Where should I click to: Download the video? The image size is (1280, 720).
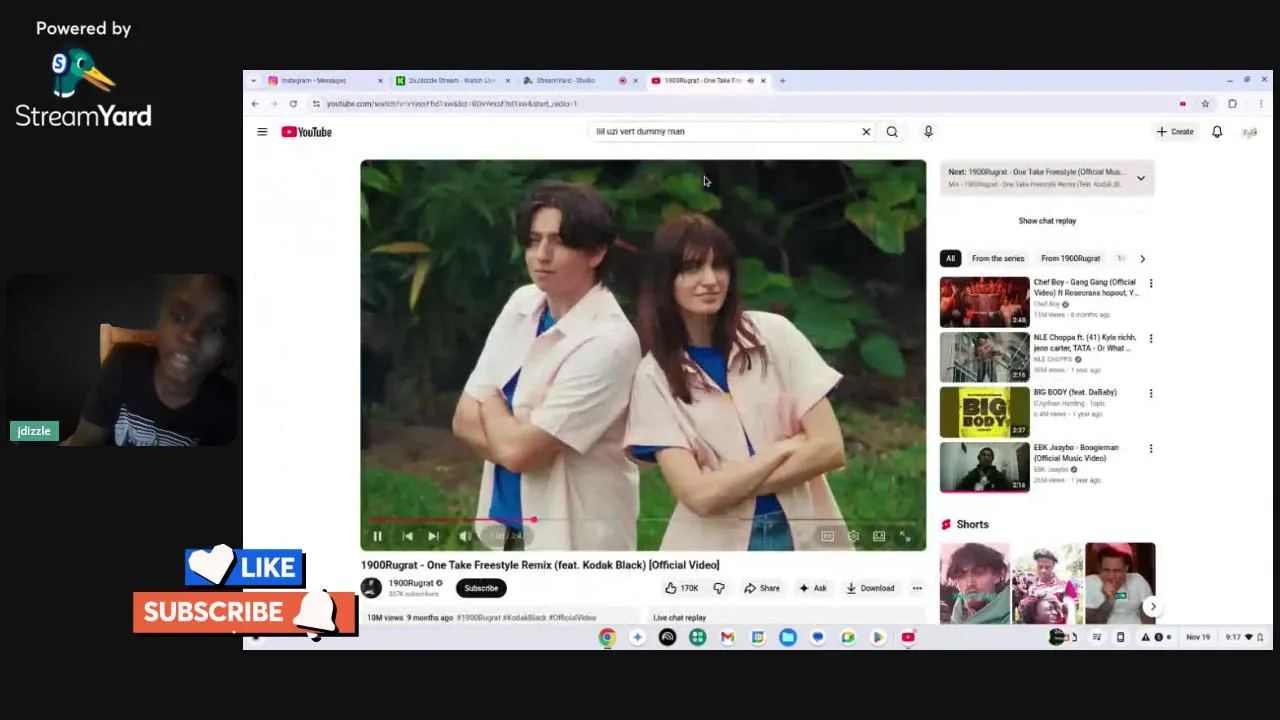tap(870, 588)
